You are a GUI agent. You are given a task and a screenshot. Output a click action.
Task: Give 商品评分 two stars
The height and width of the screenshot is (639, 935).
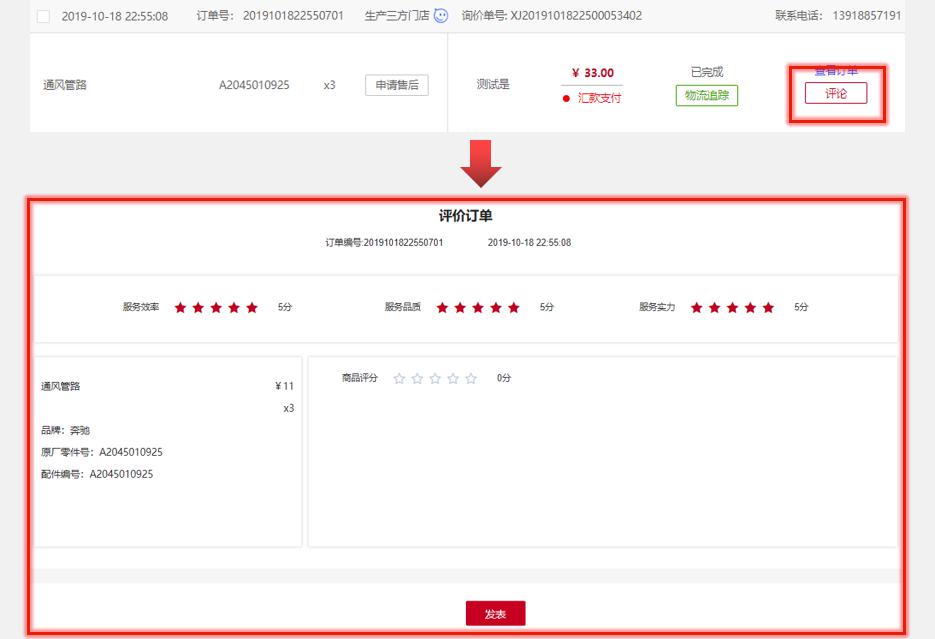(x=417, y=379)
